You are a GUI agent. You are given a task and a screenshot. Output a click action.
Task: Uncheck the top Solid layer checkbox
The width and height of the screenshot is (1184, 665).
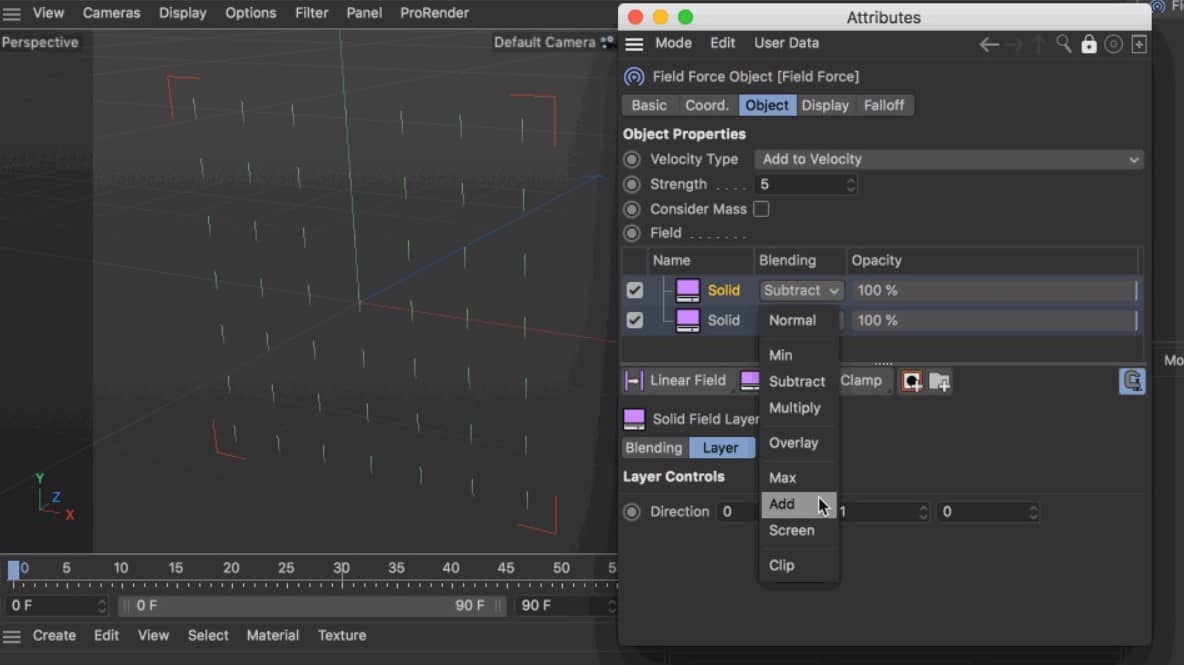[634, 290]
